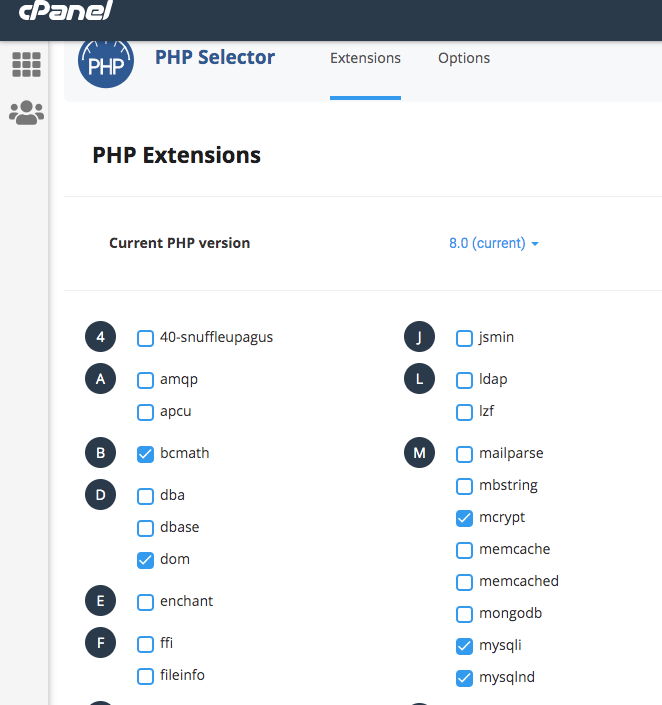Click the caret beside PHP version
662x705 pixels.
click(535, 244)
